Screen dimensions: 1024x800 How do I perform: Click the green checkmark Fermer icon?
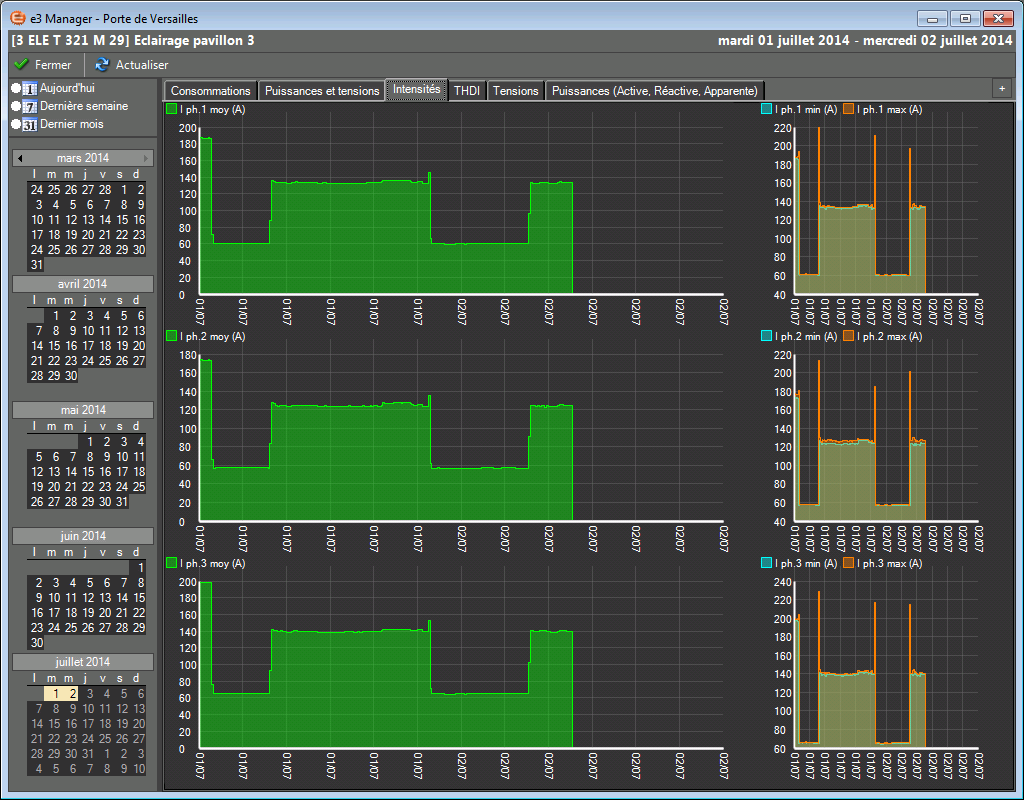point(19,65)
